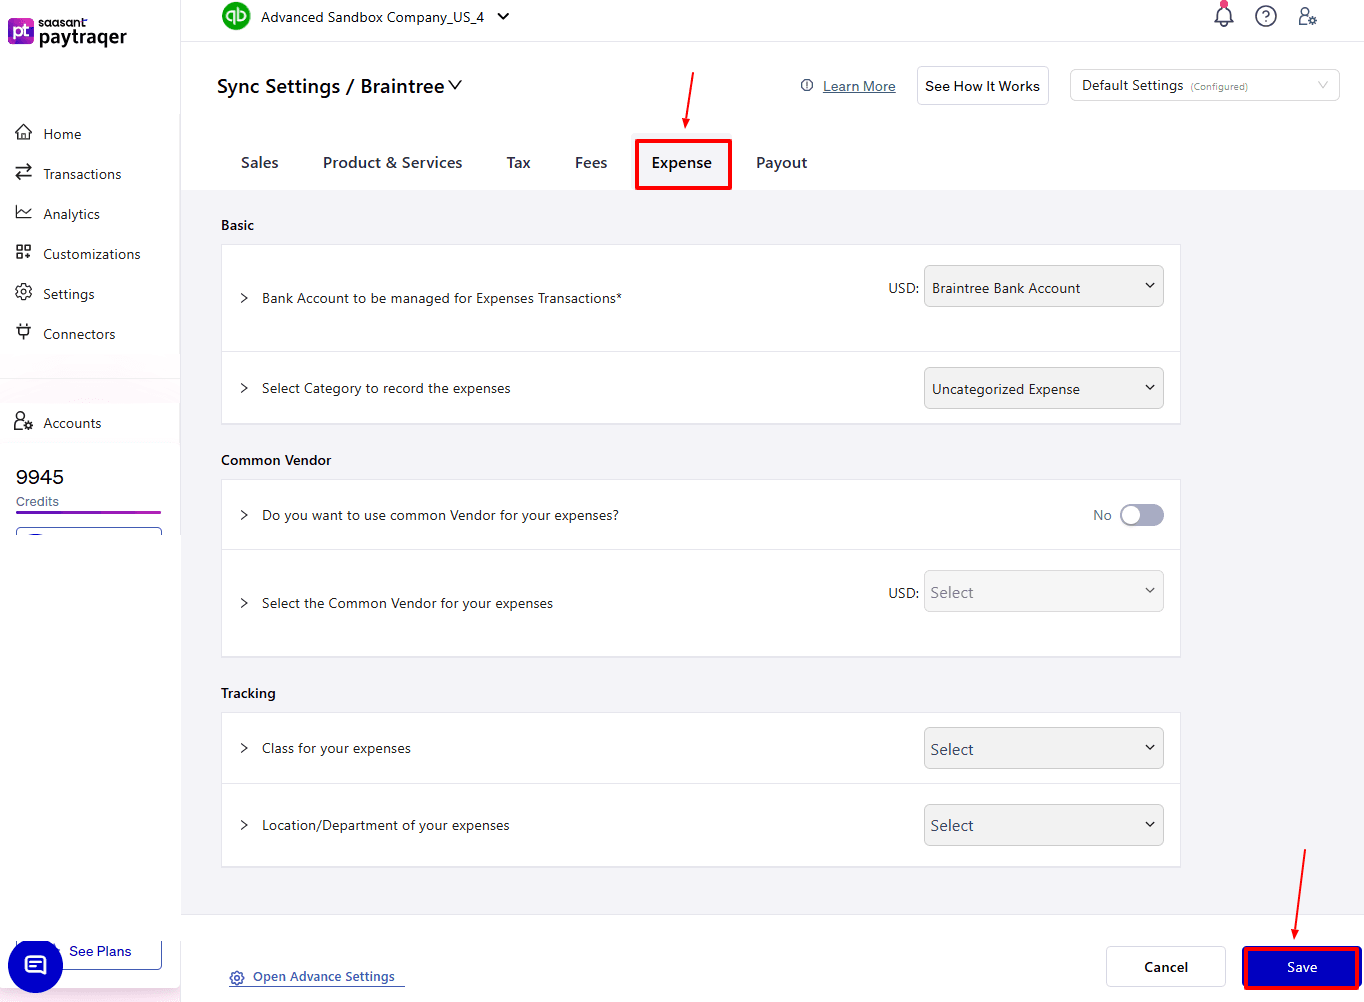The image size is (1364, 1002).
Task: Go to Home in the sidebar
Action: click(62, 134)
